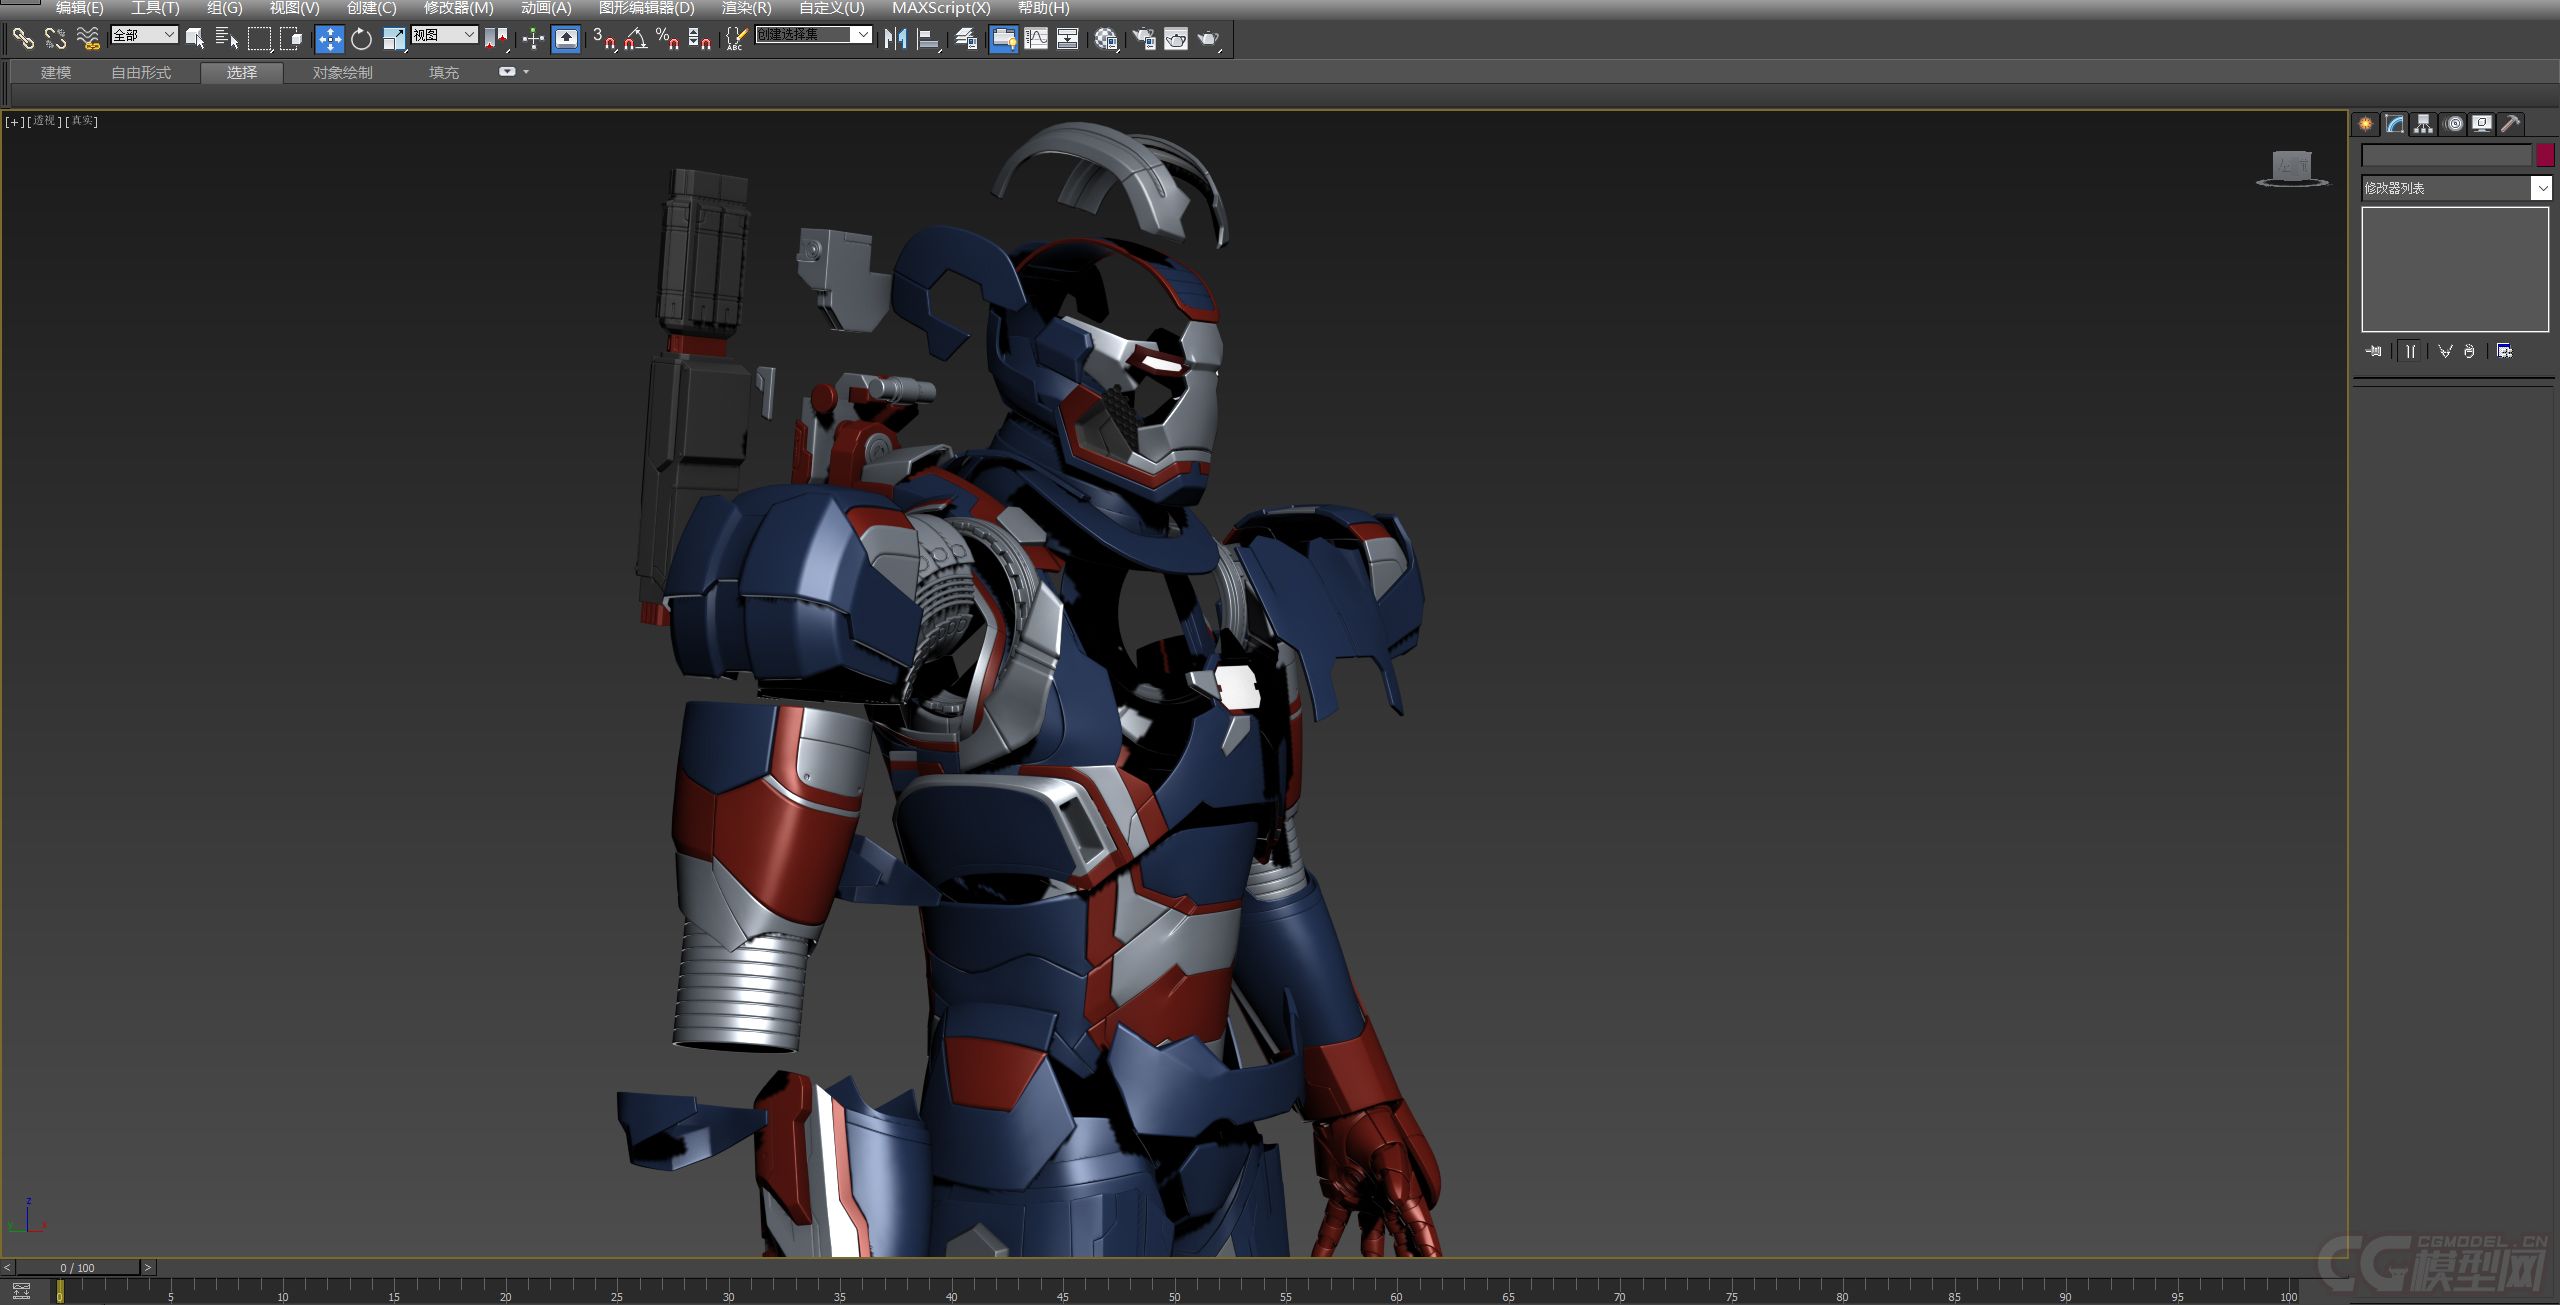Open the Layer Manager icon

(x=966, y=39)
